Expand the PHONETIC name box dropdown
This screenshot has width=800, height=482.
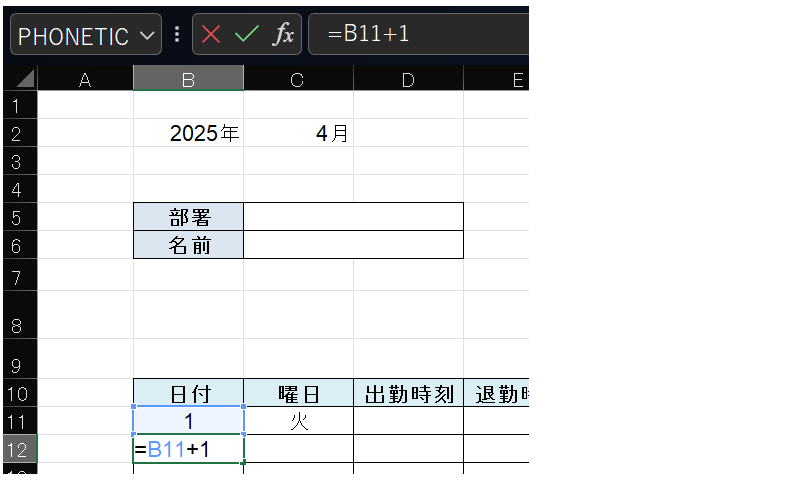pos(148,36)
